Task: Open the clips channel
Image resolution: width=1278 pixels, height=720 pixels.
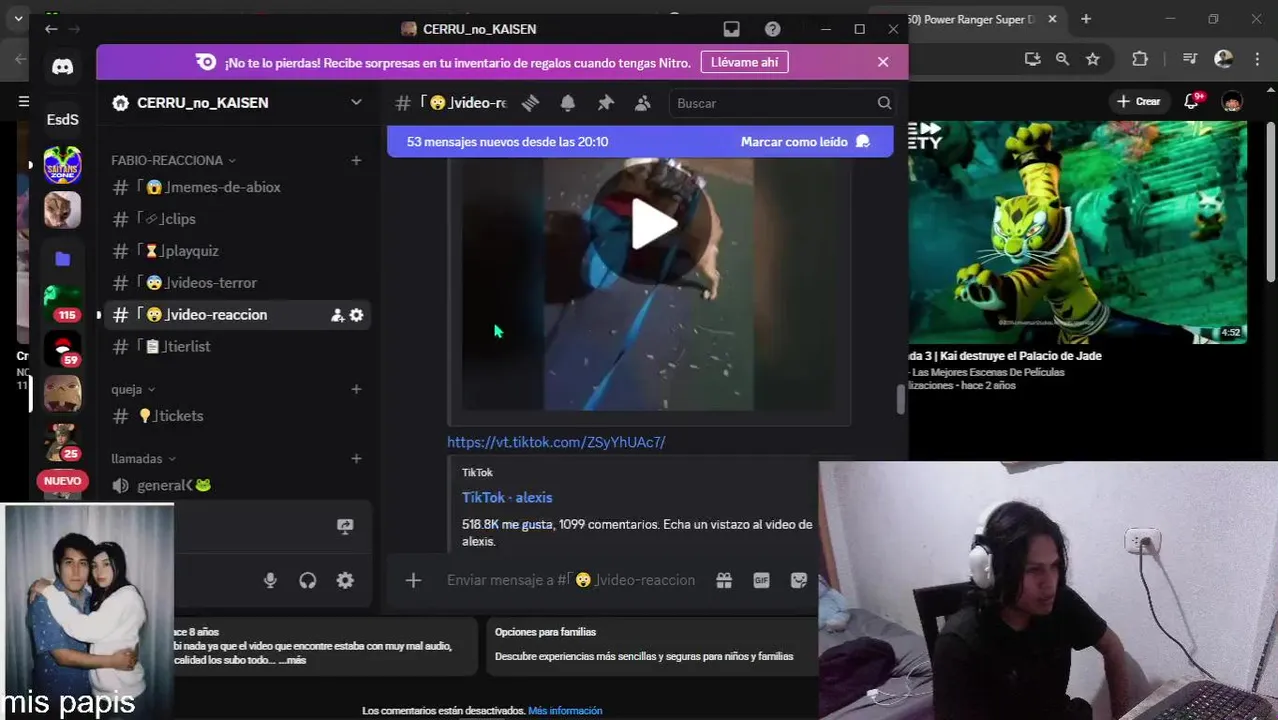Action: (x=237, y=219)
